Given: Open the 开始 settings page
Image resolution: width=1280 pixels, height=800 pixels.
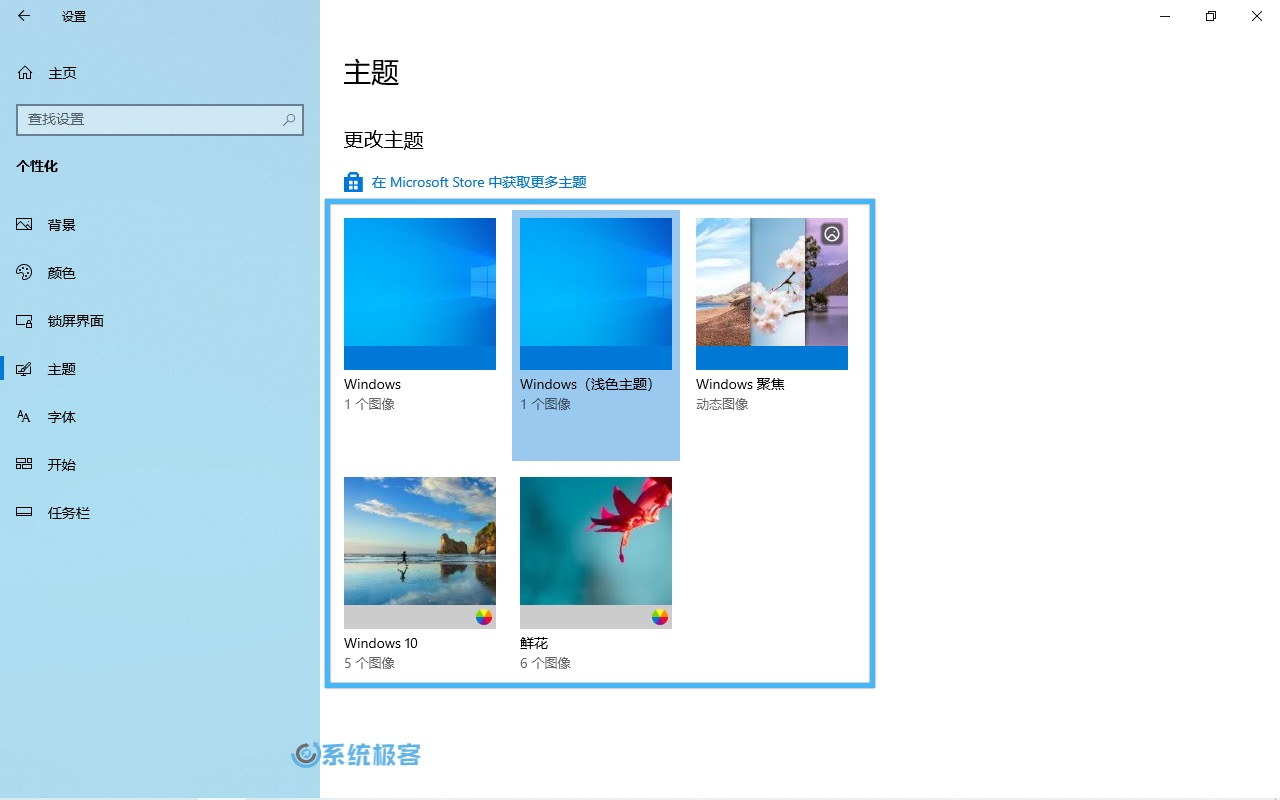Looking at the screenshot, I should (160, 465).
